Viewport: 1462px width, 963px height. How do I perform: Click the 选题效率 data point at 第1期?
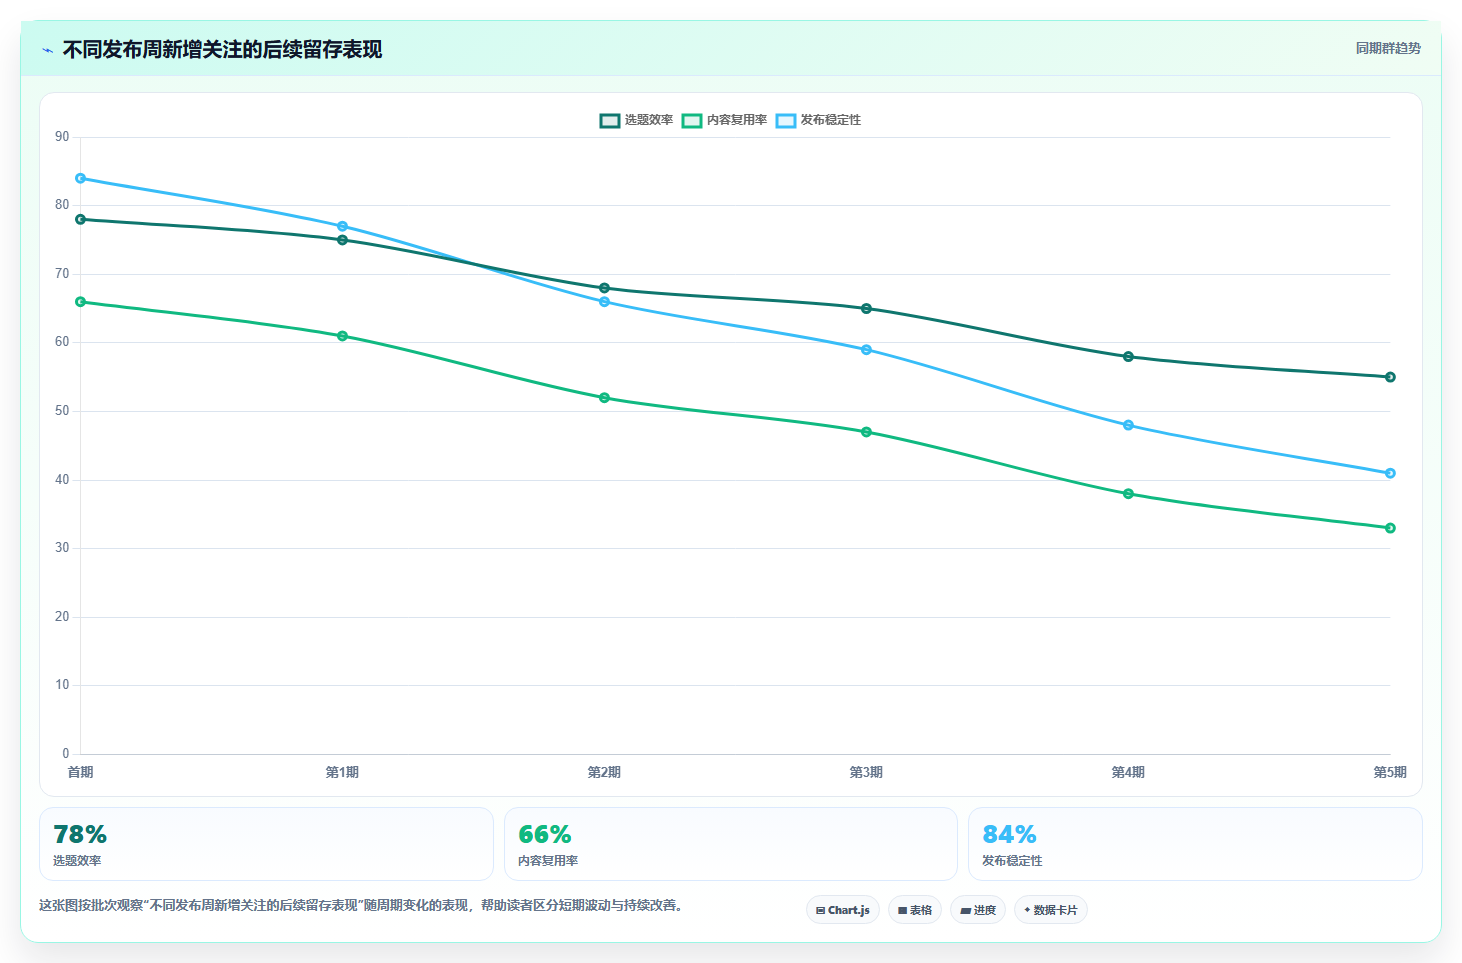(343, 240)
